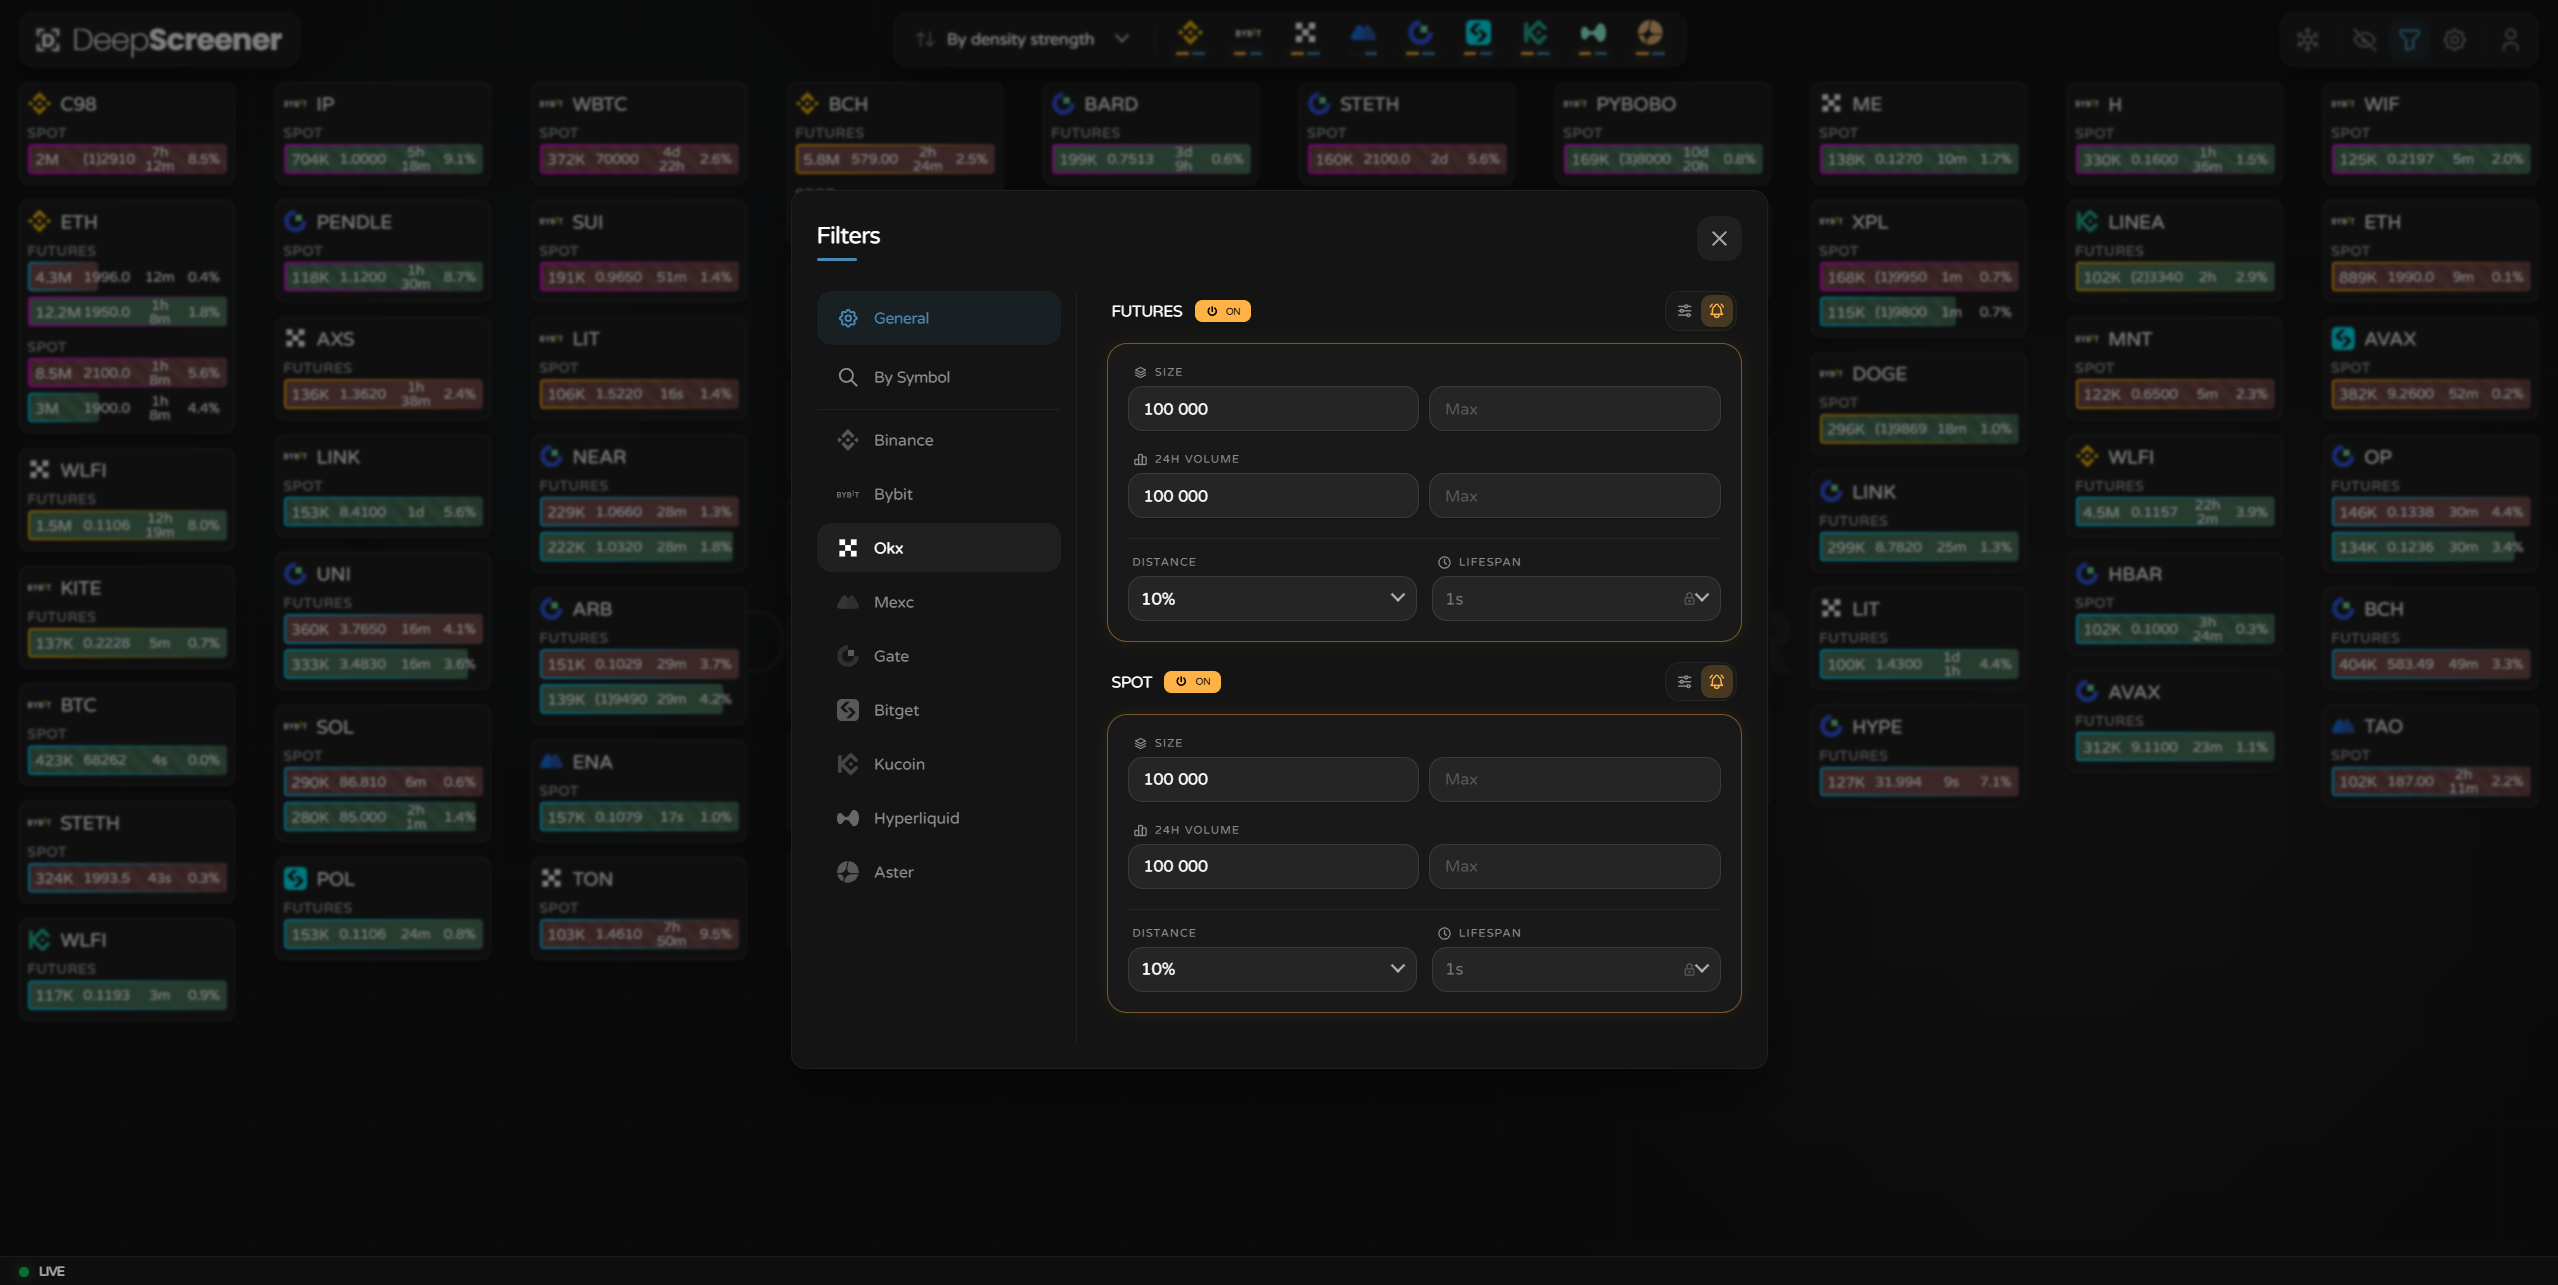Expand the By density strength sorting dropdown
Screen dimensions: 2558x1285
point(1021,39)
